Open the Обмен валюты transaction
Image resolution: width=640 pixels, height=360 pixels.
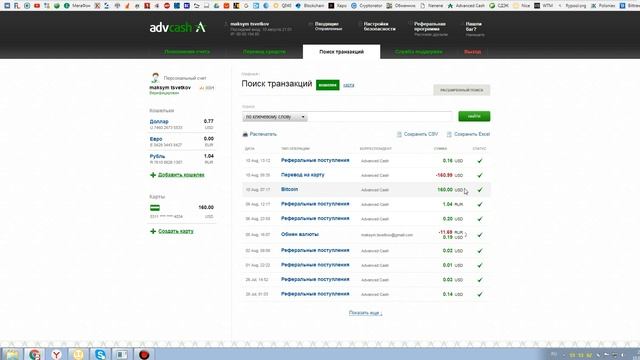coord(300,235)
